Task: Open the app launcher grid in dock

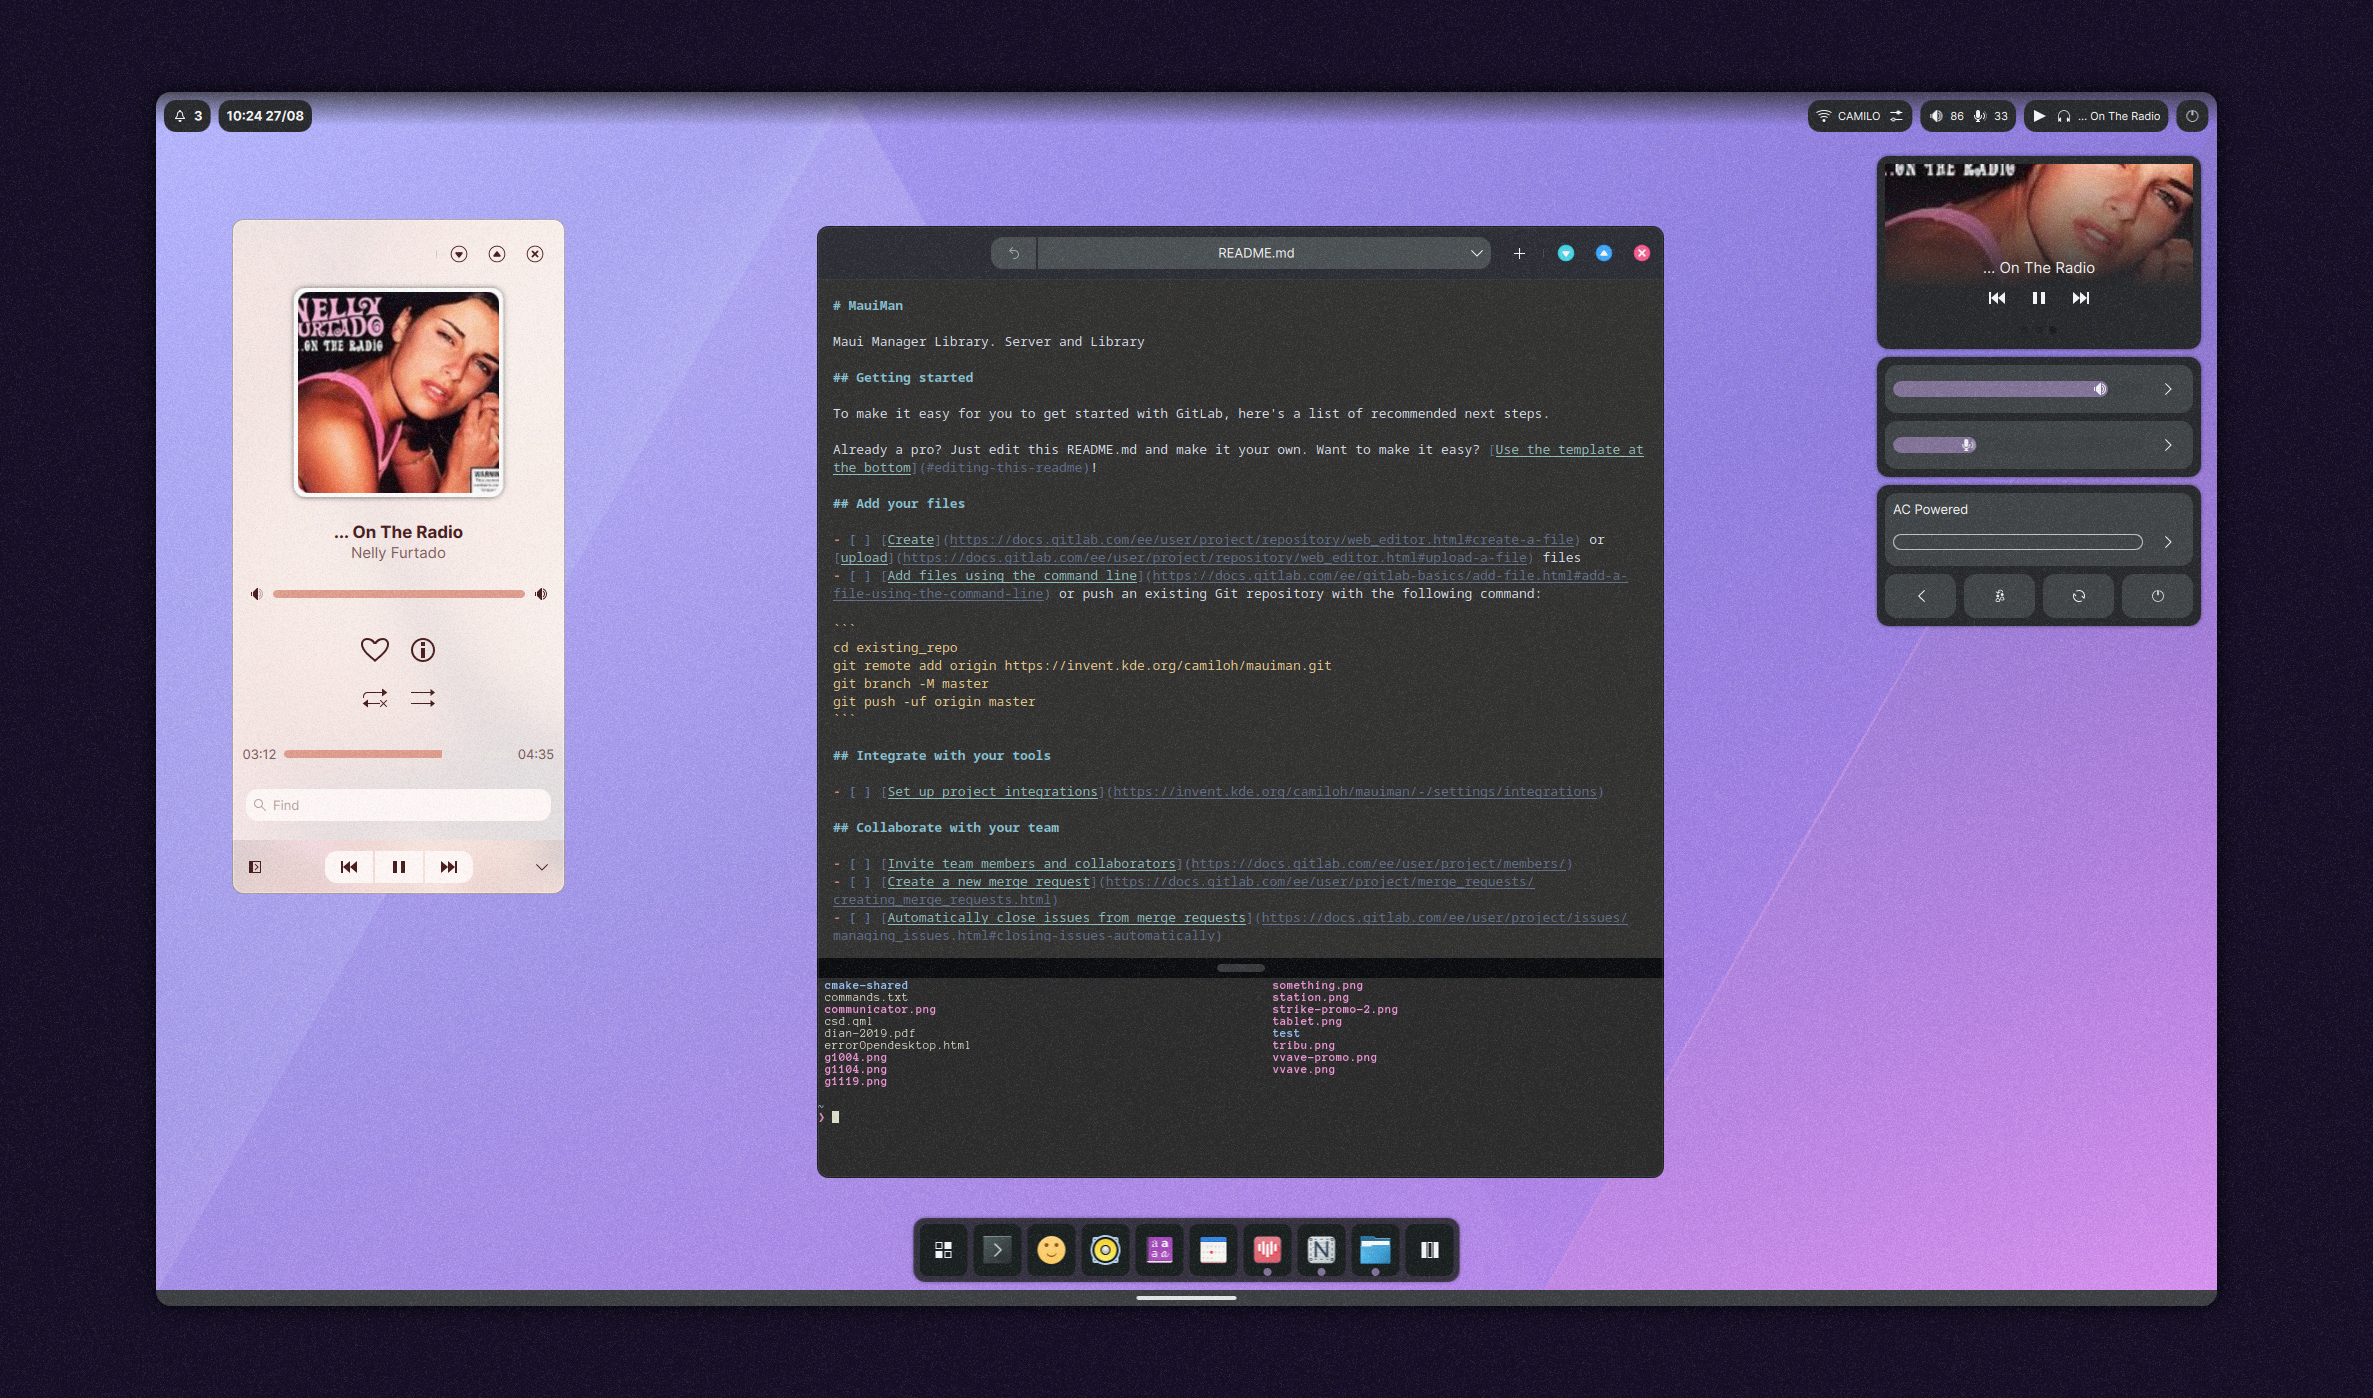Action: coord(943,1250)
